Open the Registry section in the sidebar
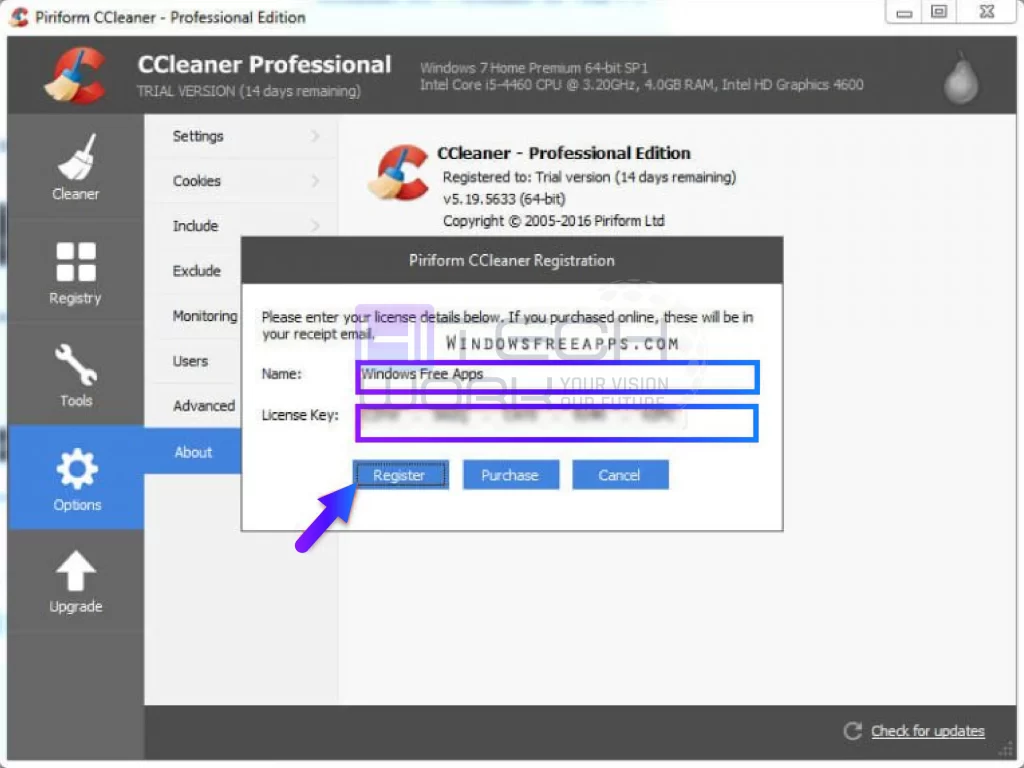1024x768 pixels. (76, 272)
